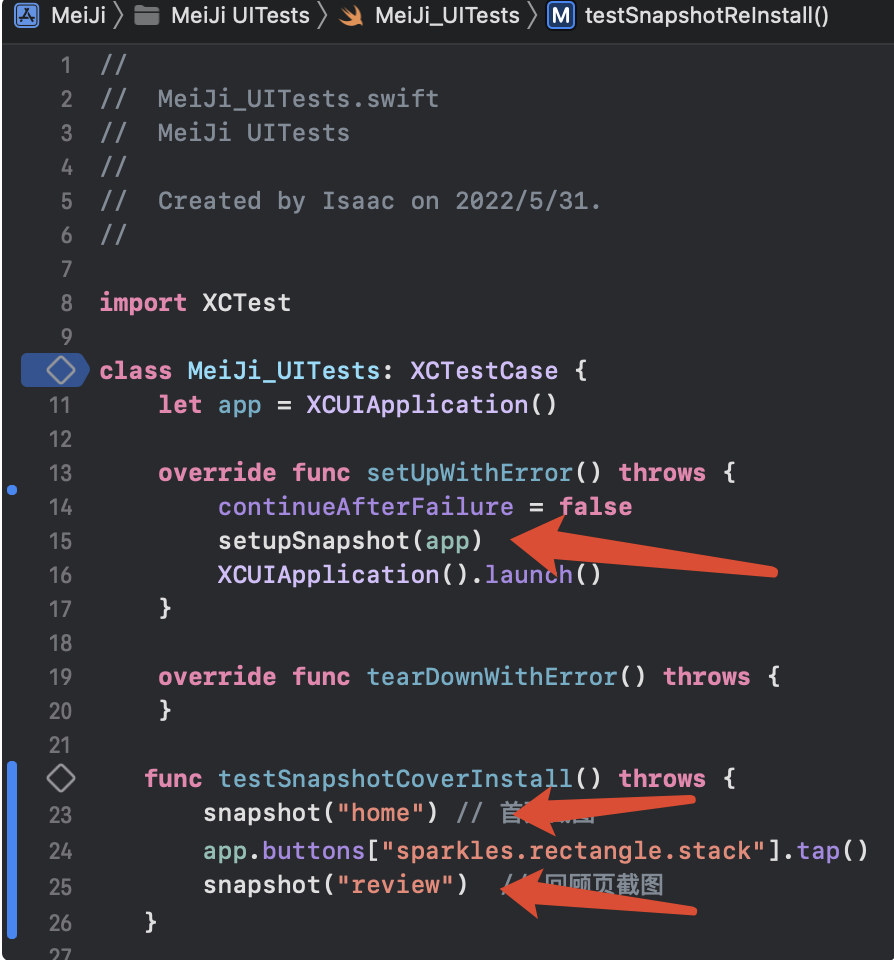This screenshot has width=894, height=960.
Task: Click 'setupSnapshot' call on line 15
Action: point(314,541)
